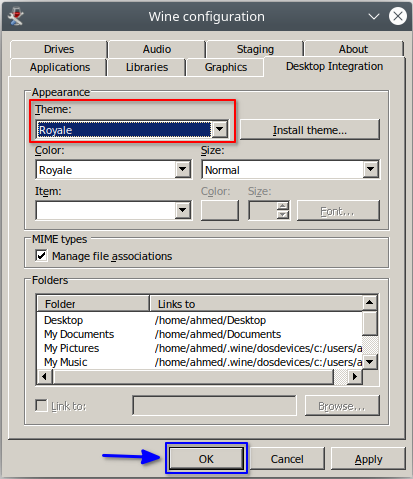Close the Wine configuration window
The height and width of the screenshot is (479, 413).
click(x=397, y=16)
